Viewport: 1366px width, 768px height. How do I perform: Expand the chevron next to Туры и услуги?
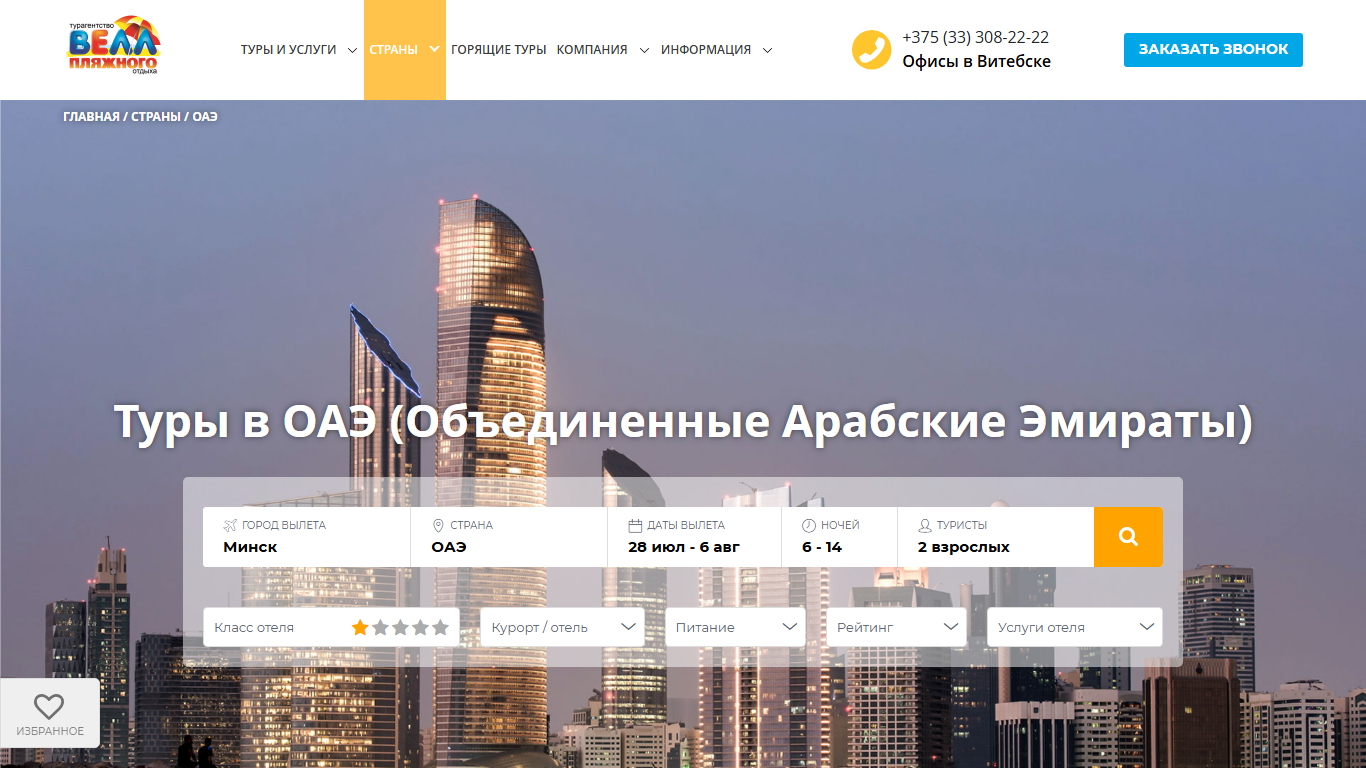(x=352, y=50)
